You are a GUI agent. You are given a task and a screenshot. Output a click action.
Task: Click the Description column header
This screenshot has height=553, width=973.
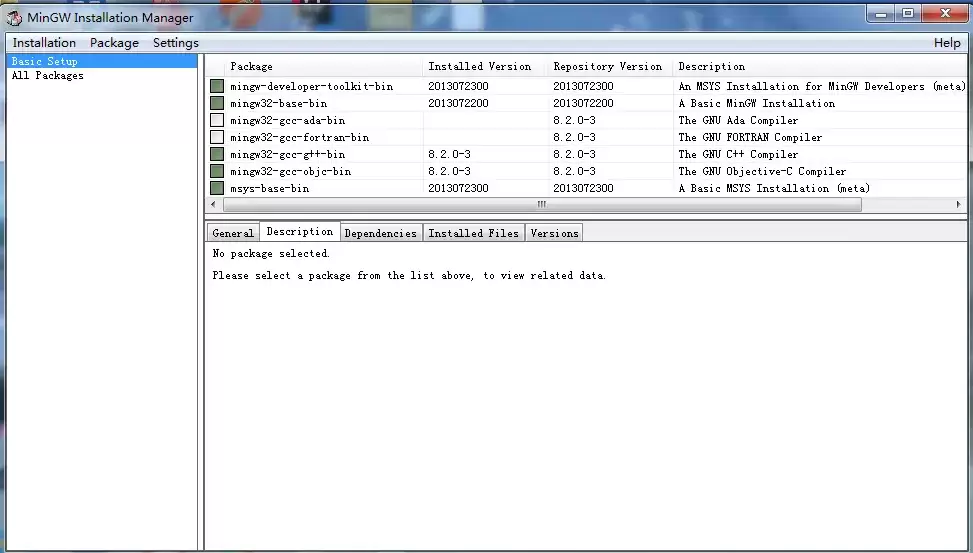point(820,66)
